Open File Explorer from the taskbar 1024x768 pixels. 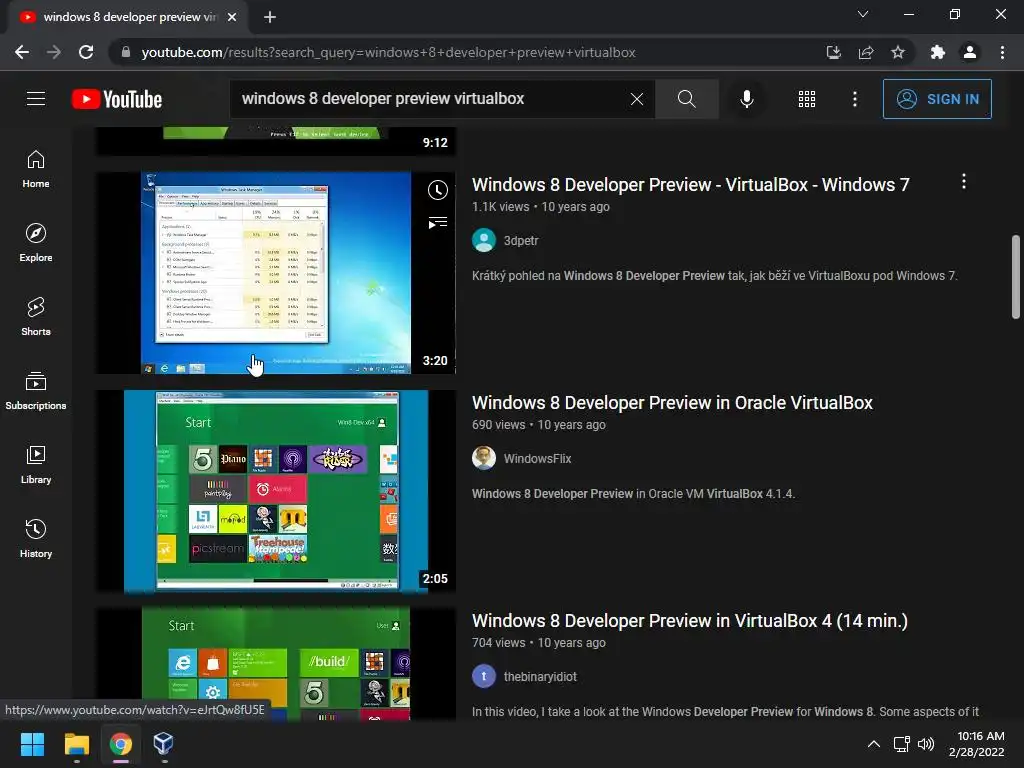point(76,744)
